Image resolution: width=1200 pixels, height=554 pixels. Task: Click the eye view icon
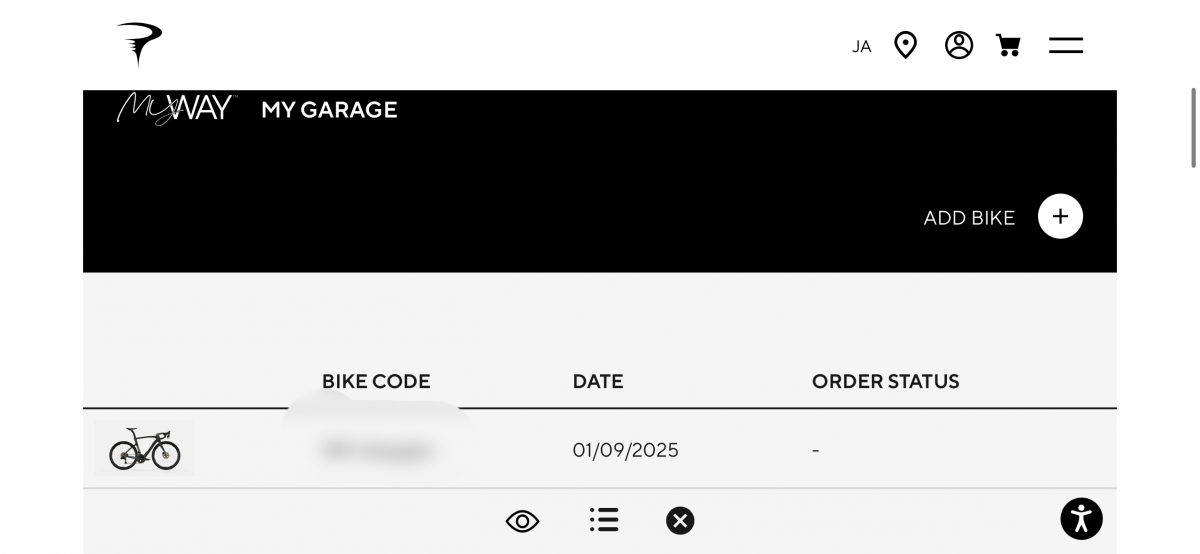(522, 521)
